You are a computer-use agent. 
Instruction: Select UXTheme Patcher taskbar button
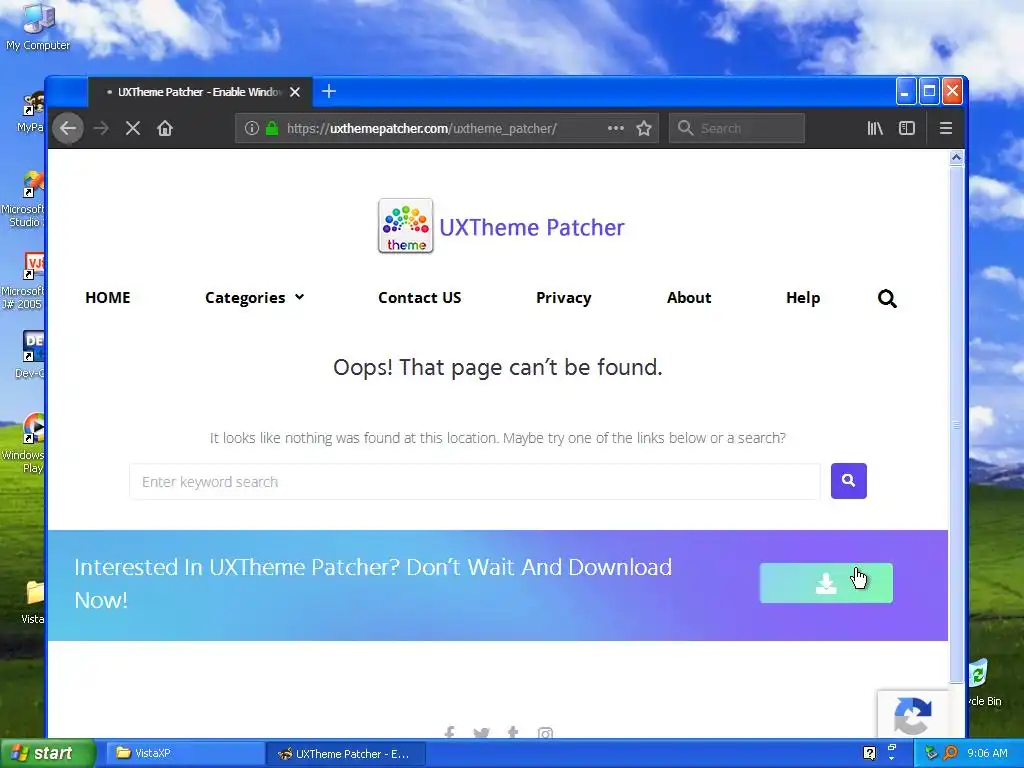pos(346,754)
